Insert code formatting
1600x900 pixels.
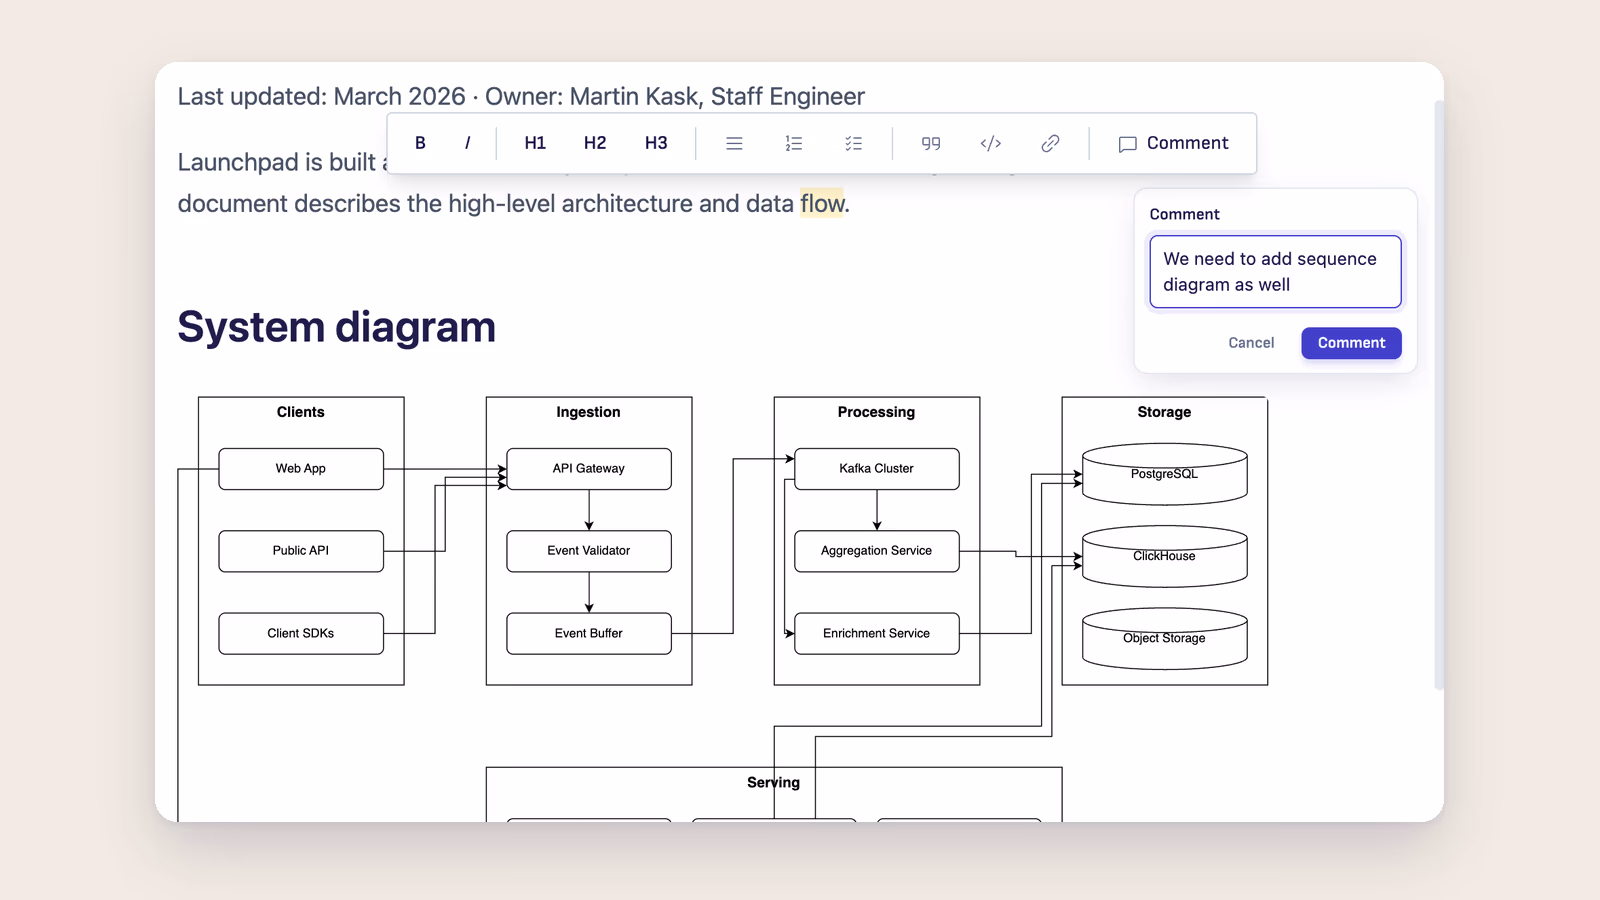point(991,143)
